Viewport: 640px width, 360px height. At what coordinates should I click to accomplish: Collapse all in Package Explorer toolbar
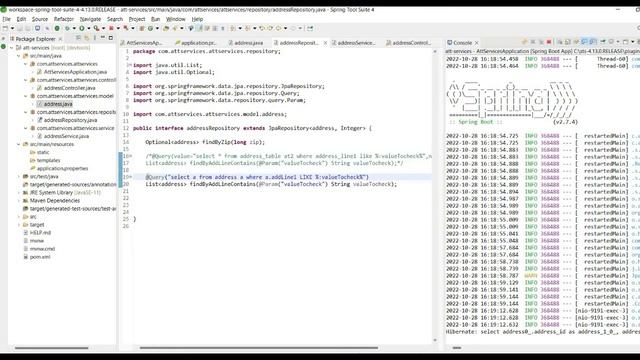click(x=78, y=38)
